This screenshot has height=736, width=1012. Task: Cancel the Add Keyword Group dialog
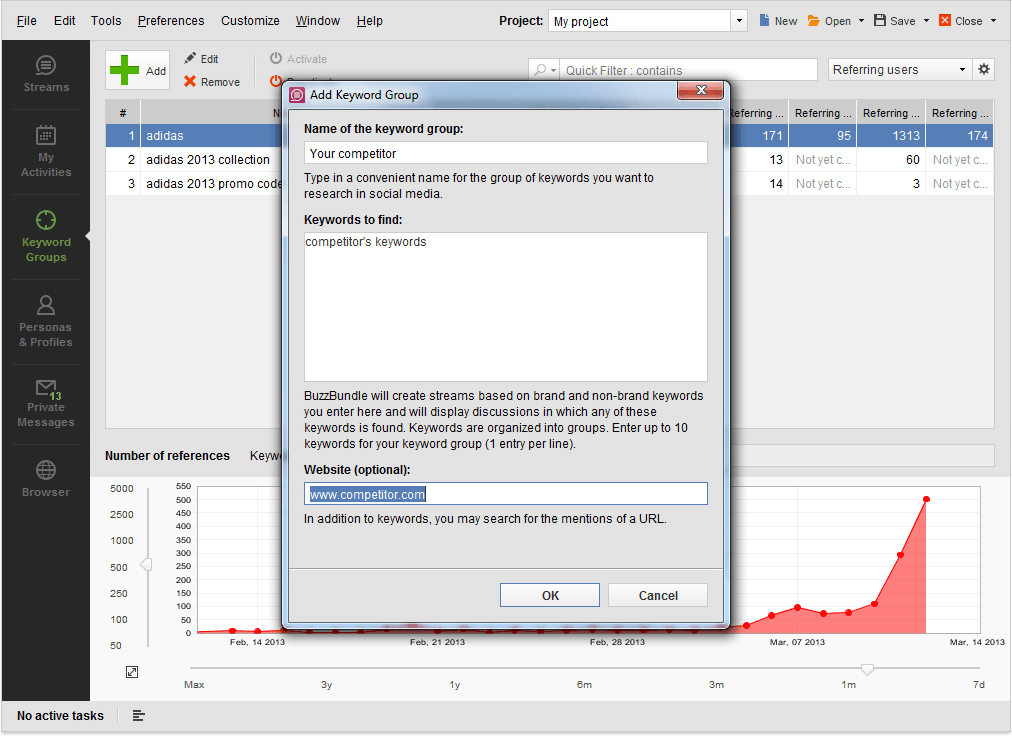(x=657, y=594)
